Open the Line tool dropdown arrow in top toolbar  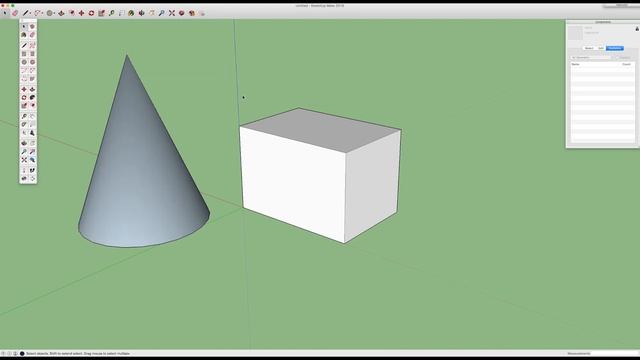pos(30,13)
